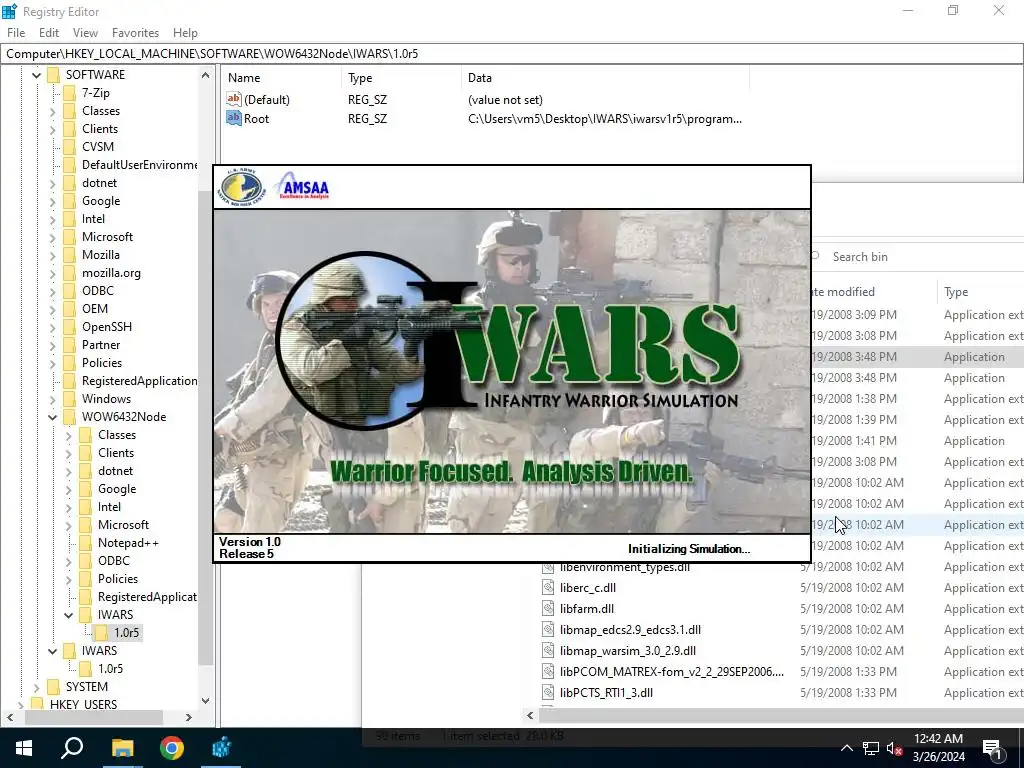Click the registry path address bar

tap(512, 54)
